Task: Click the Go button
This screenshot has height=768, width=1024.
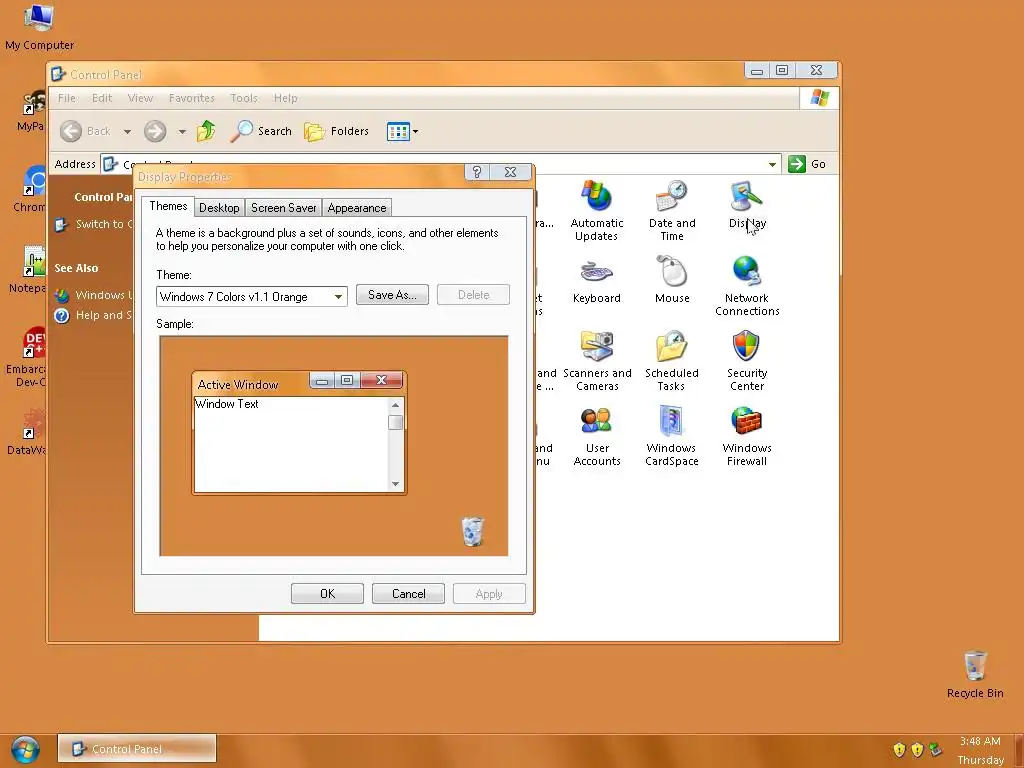Action: click(x=807, y=164)
